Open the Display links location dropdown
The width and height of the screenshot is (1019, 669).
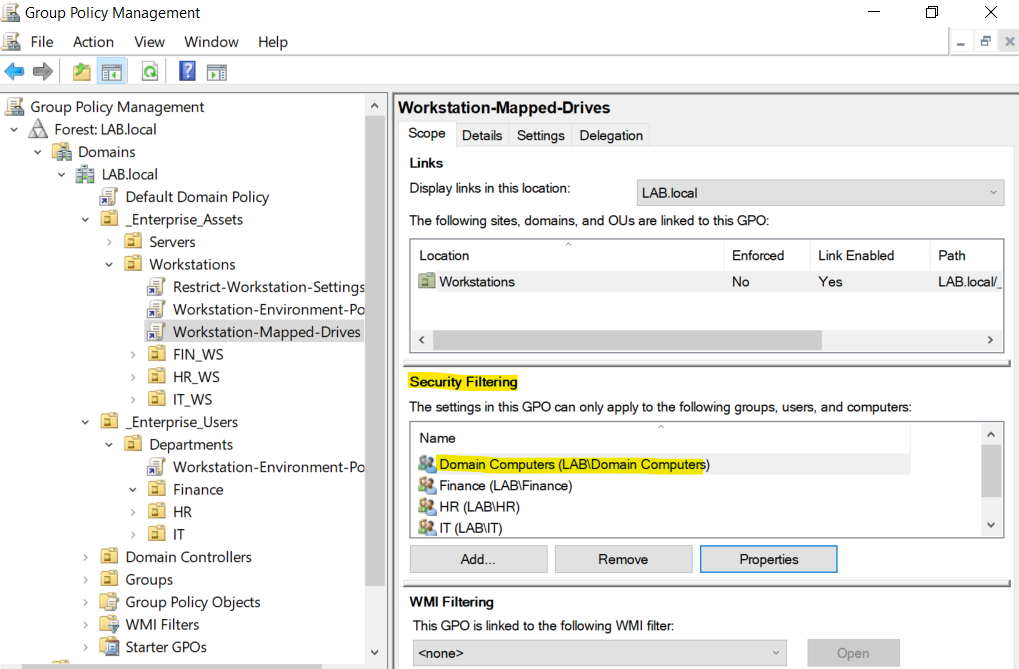click(820, 193)
